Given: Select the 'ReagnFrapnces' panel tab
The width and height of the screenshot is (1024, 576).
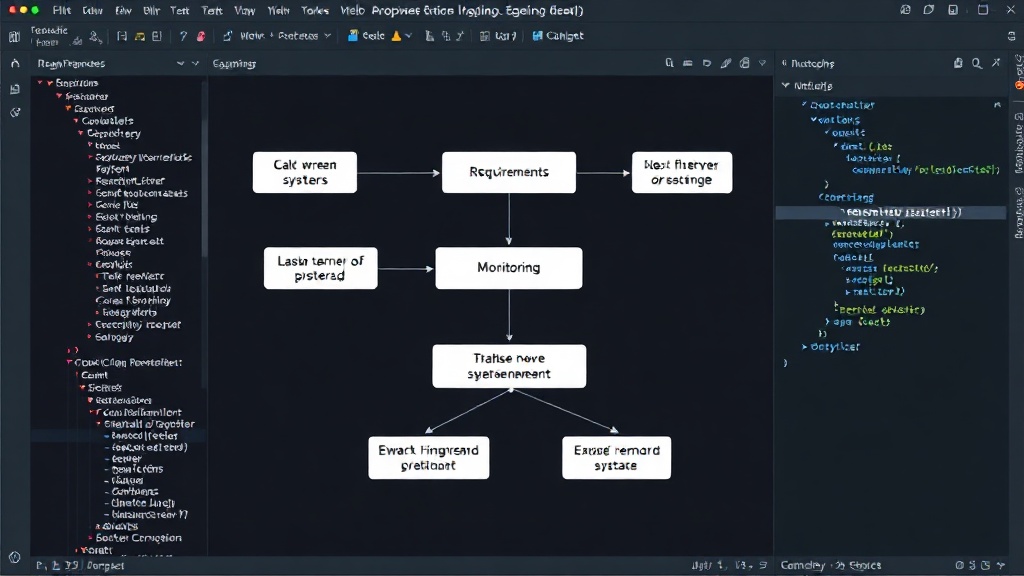Looking at the screenshot, I should tap(71, 63).
